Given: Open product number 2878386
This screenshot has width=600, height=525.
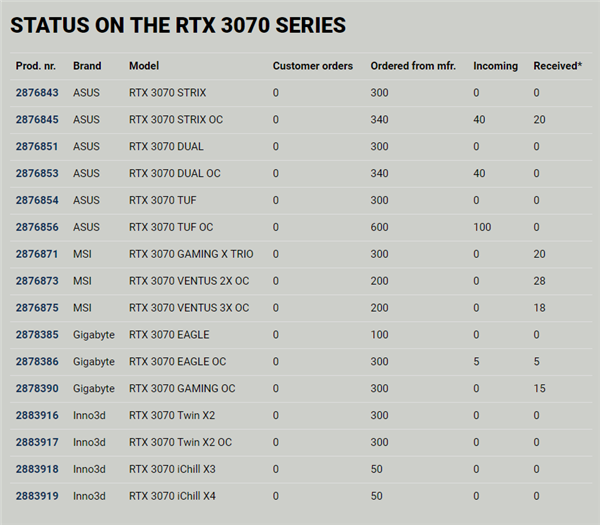Looking at the screenshot, I should click(x=36, y=362).
